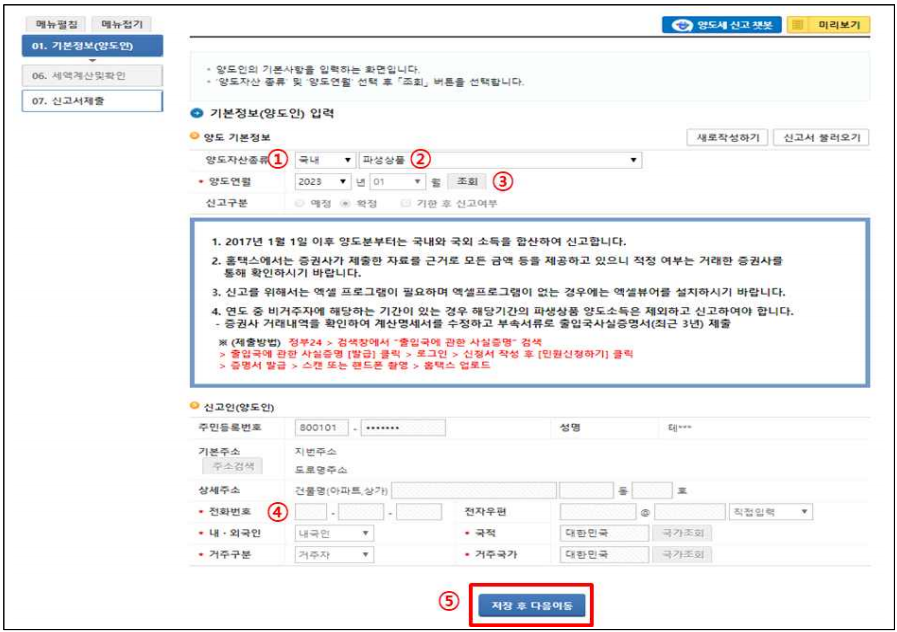
Task: Open the 내국인 nationality dropdown
Action: click(336, 535)
